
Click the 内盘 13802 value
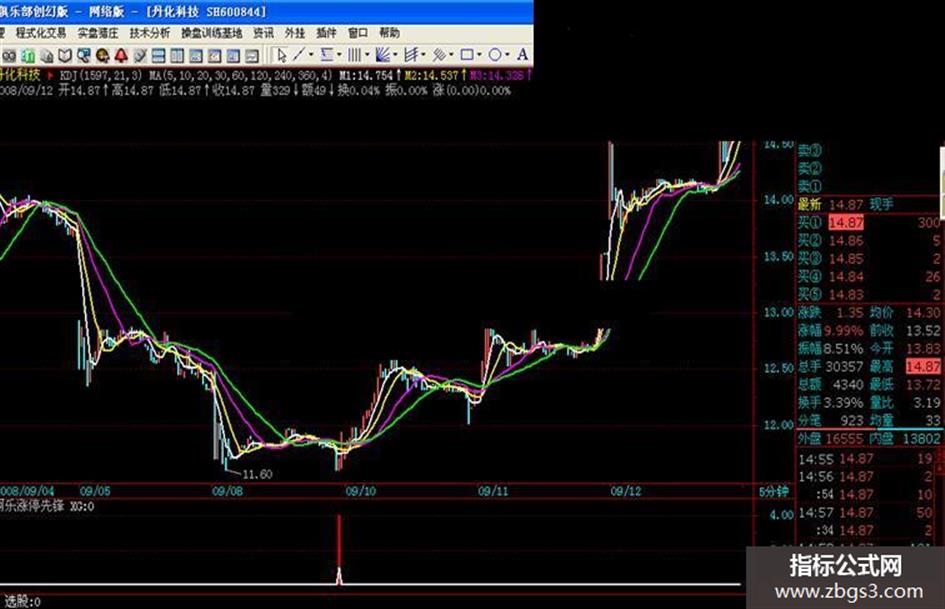coord(921,439)
